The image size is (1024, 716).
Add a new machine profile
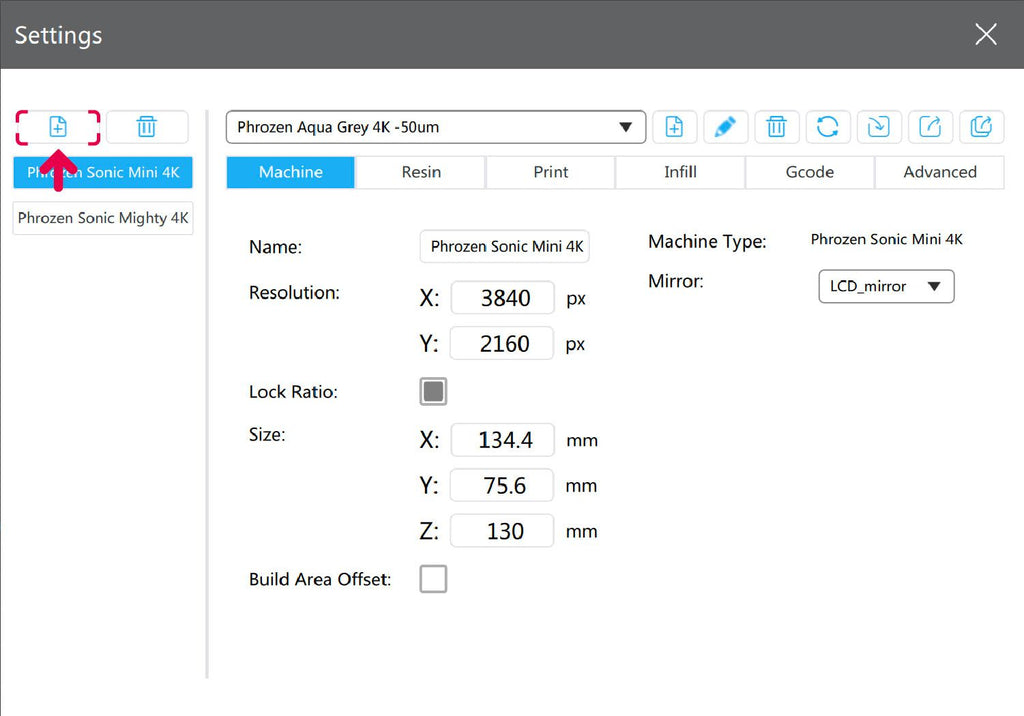pyautogui.click(x=58, y=127)
